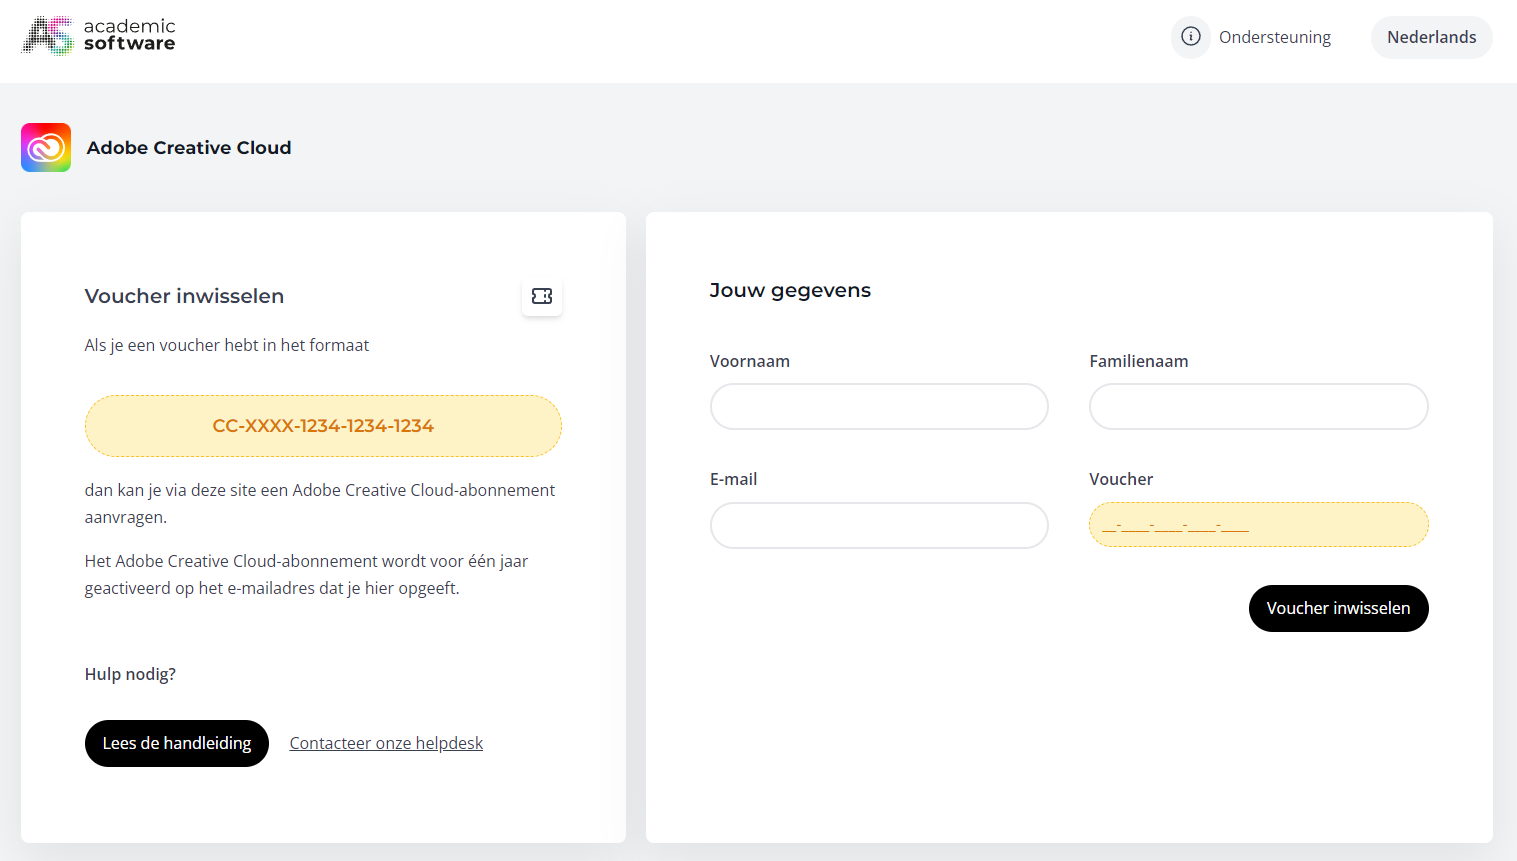Screen dimensions: 1517x861
Task: Click the Familienaam field label
Action: (x=1139, y=361)
